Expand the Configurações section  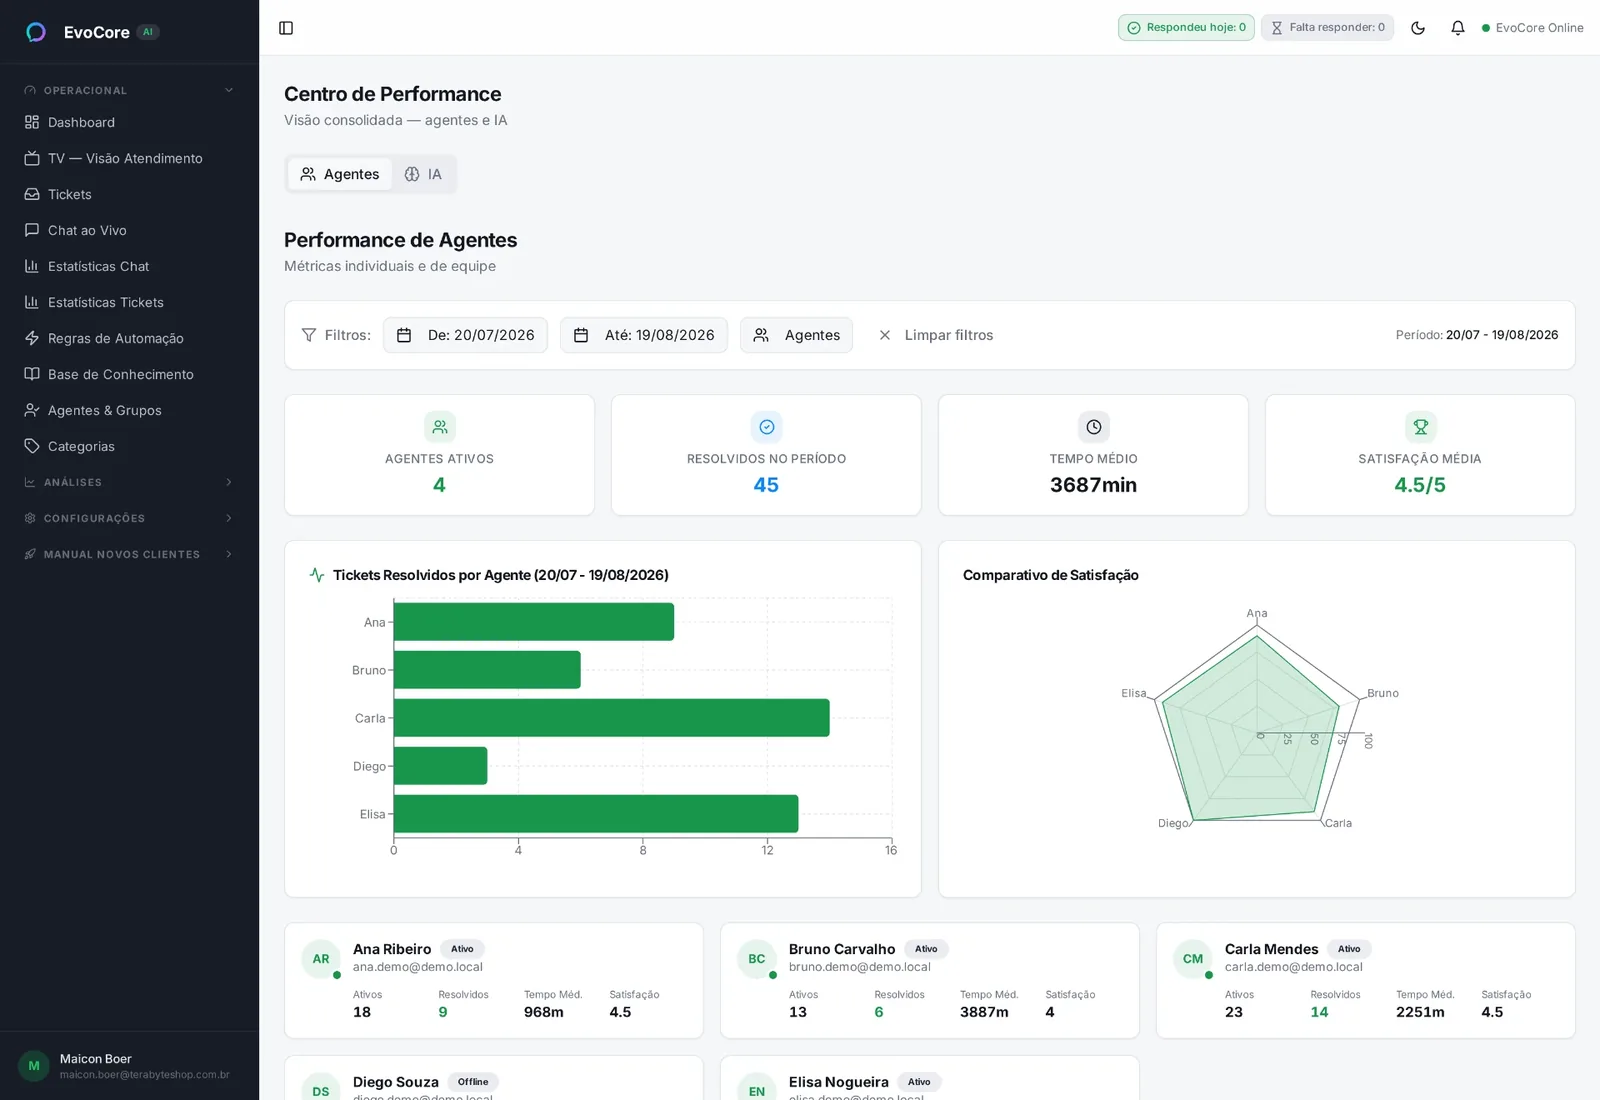(x=129, y=518)
